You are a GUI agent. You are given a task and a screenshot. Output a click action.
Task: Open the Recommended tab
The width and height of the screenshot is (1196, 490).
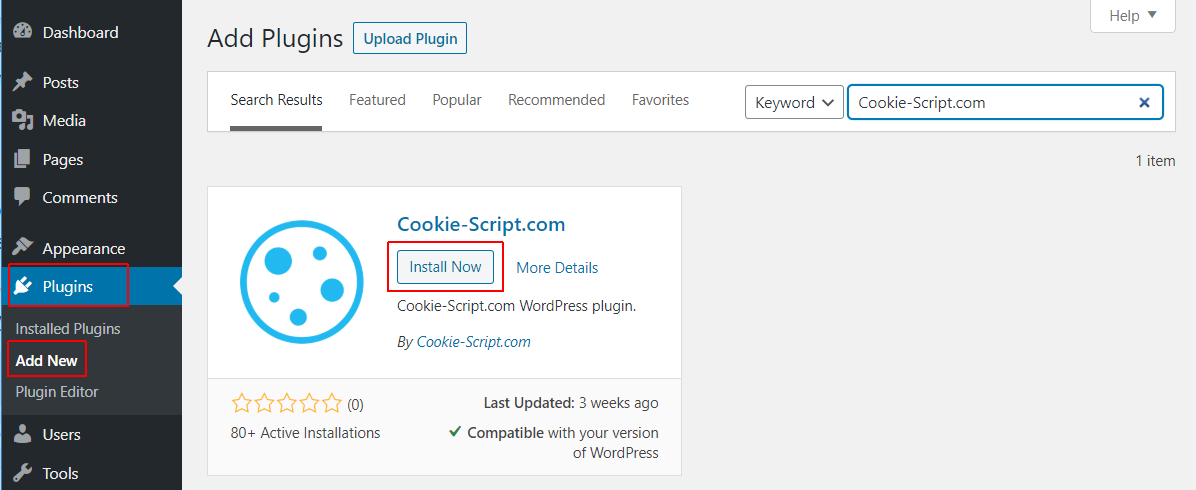pyautogui.click(x=557, y=100)
